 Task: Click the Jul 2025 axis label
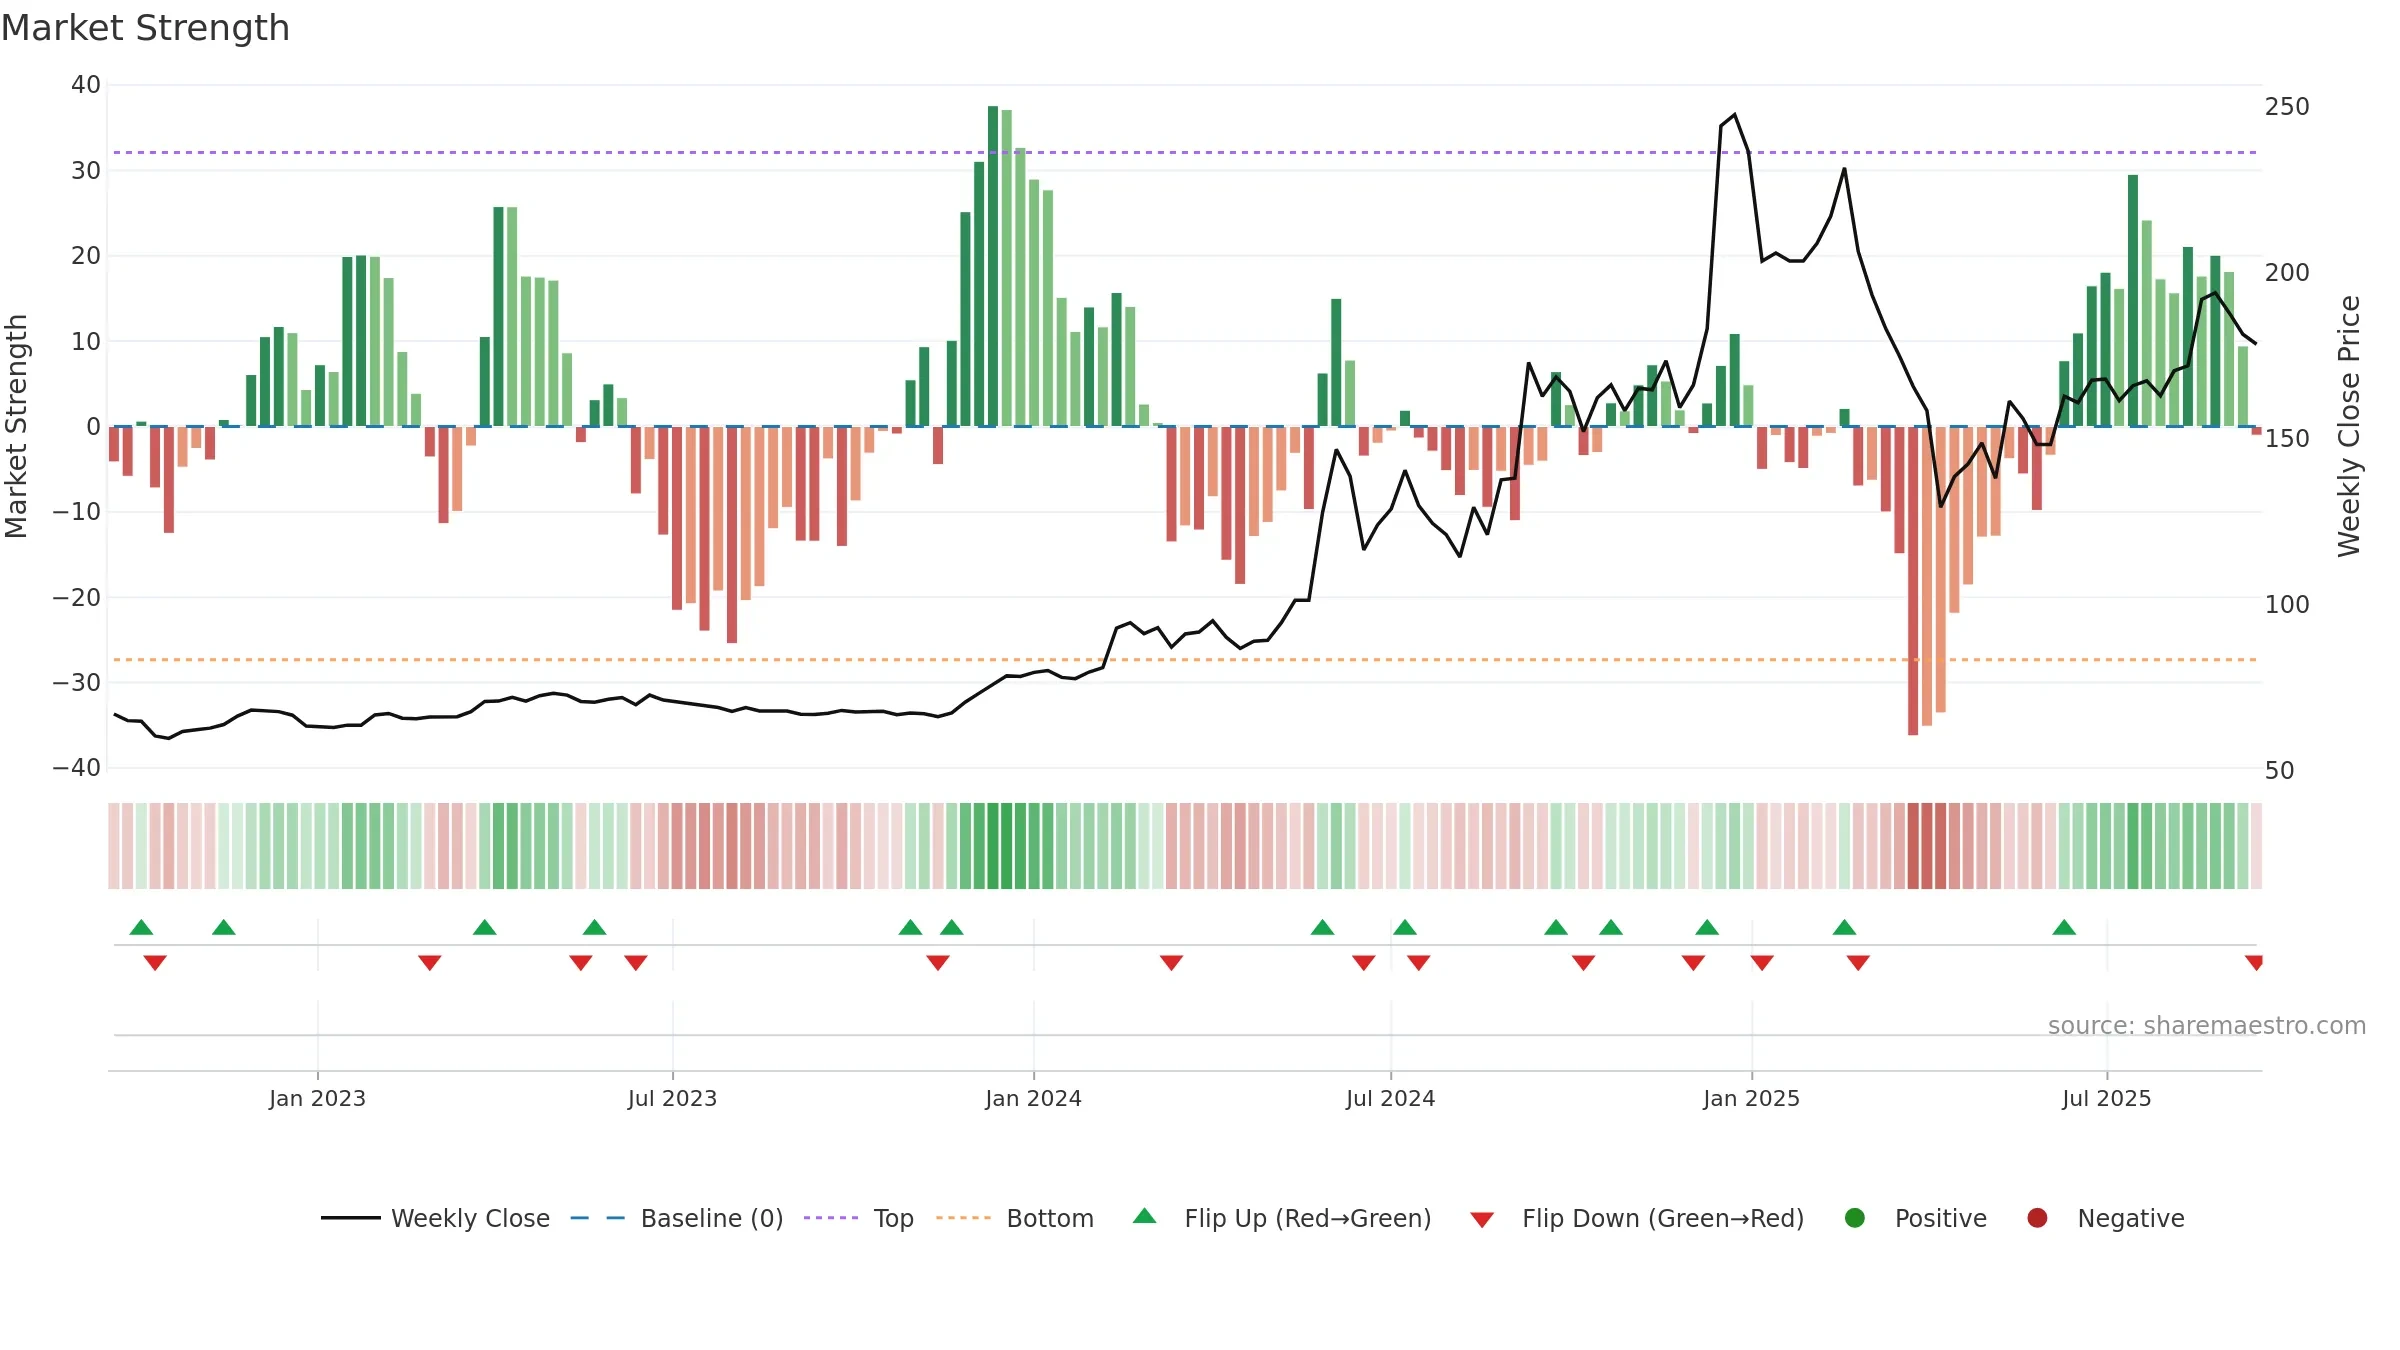2106,1098
